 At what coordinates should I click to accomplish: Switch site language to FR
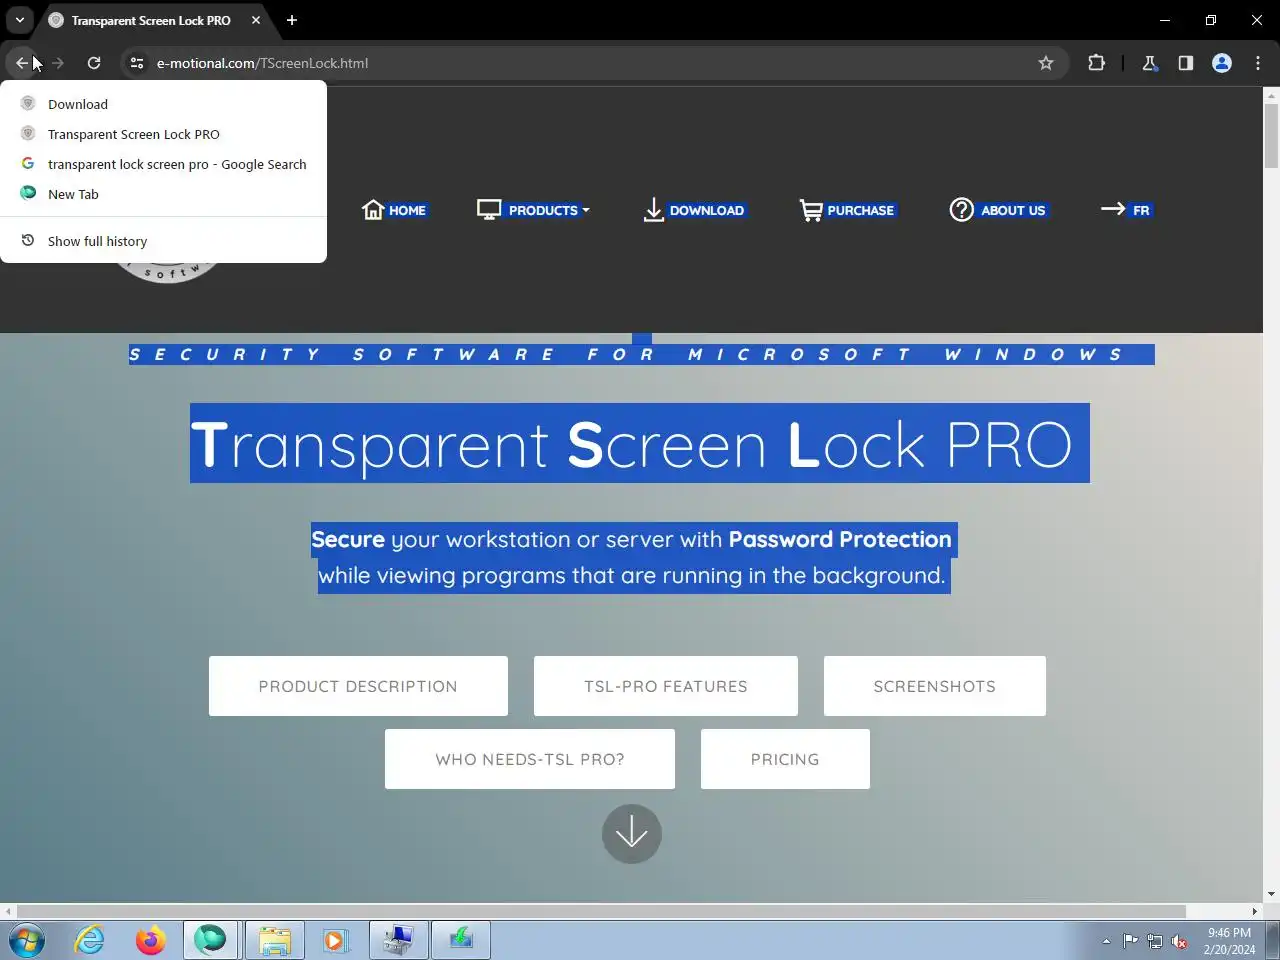(x=1126, y=210)
